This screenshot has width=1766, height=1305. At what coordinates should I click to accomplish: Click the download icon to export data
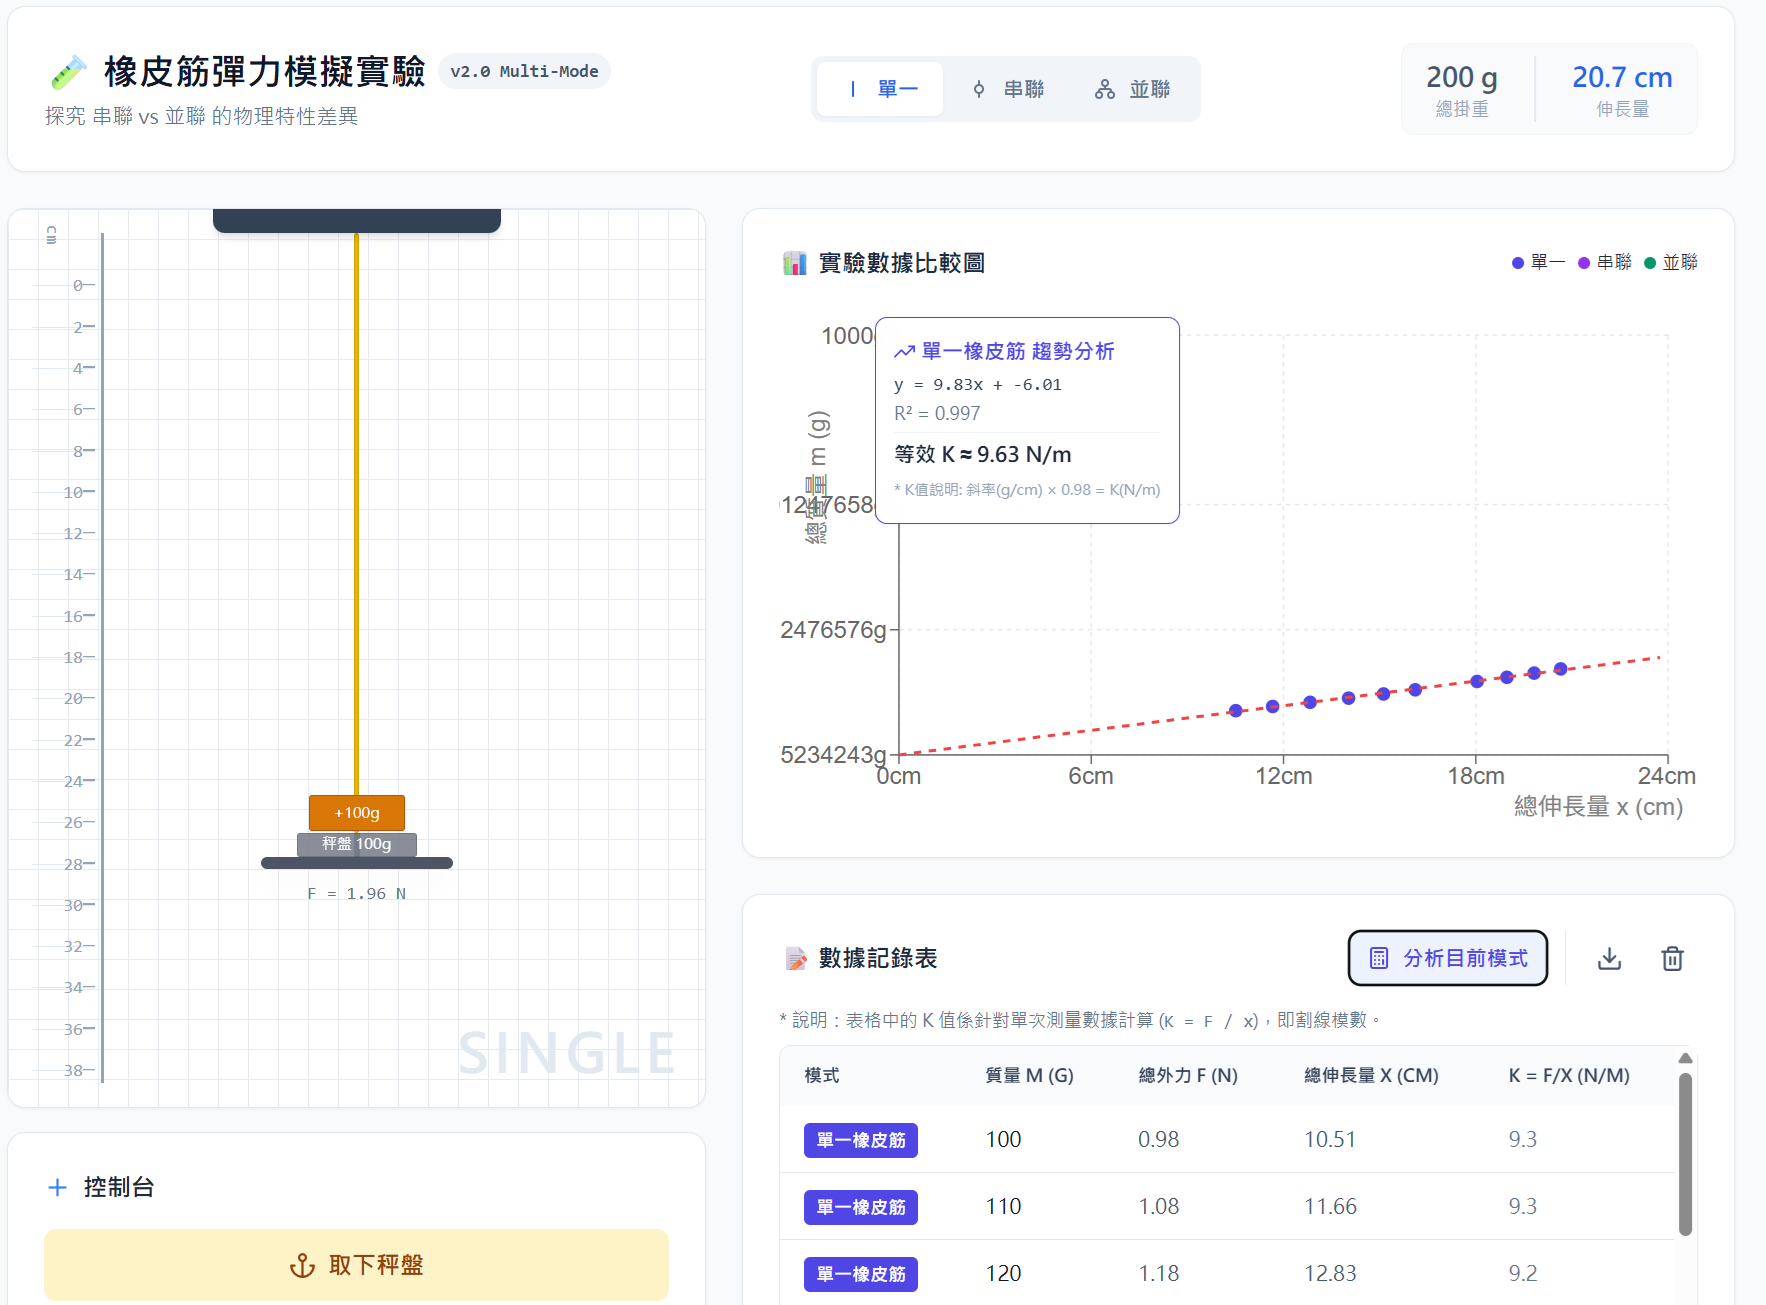pos(1609,958)
